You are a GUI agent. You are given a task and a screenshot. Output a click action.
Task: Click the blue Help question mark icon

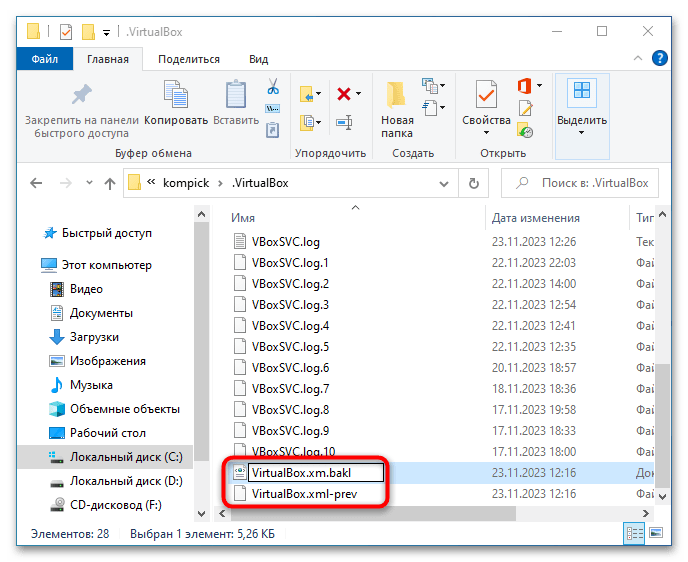pos(659,58)
